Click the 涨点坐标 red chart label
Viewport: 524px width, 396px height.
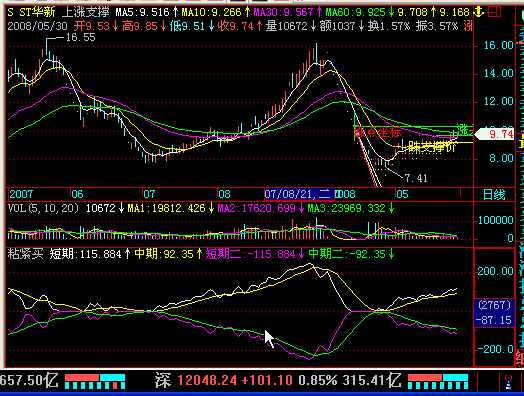[x=378, y=132]
